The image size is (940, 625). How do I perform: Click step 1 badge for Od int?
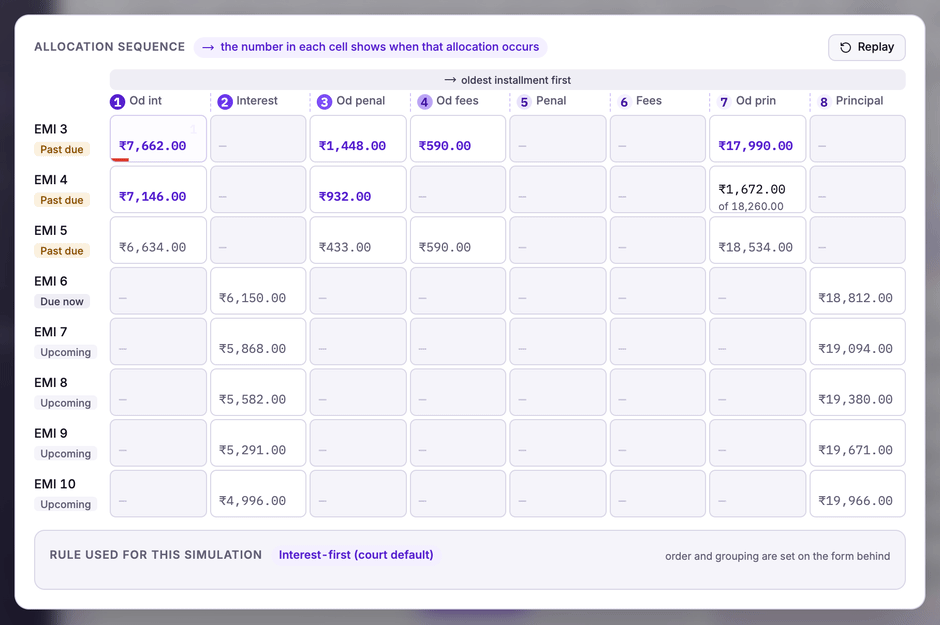[x=118, y=102]
